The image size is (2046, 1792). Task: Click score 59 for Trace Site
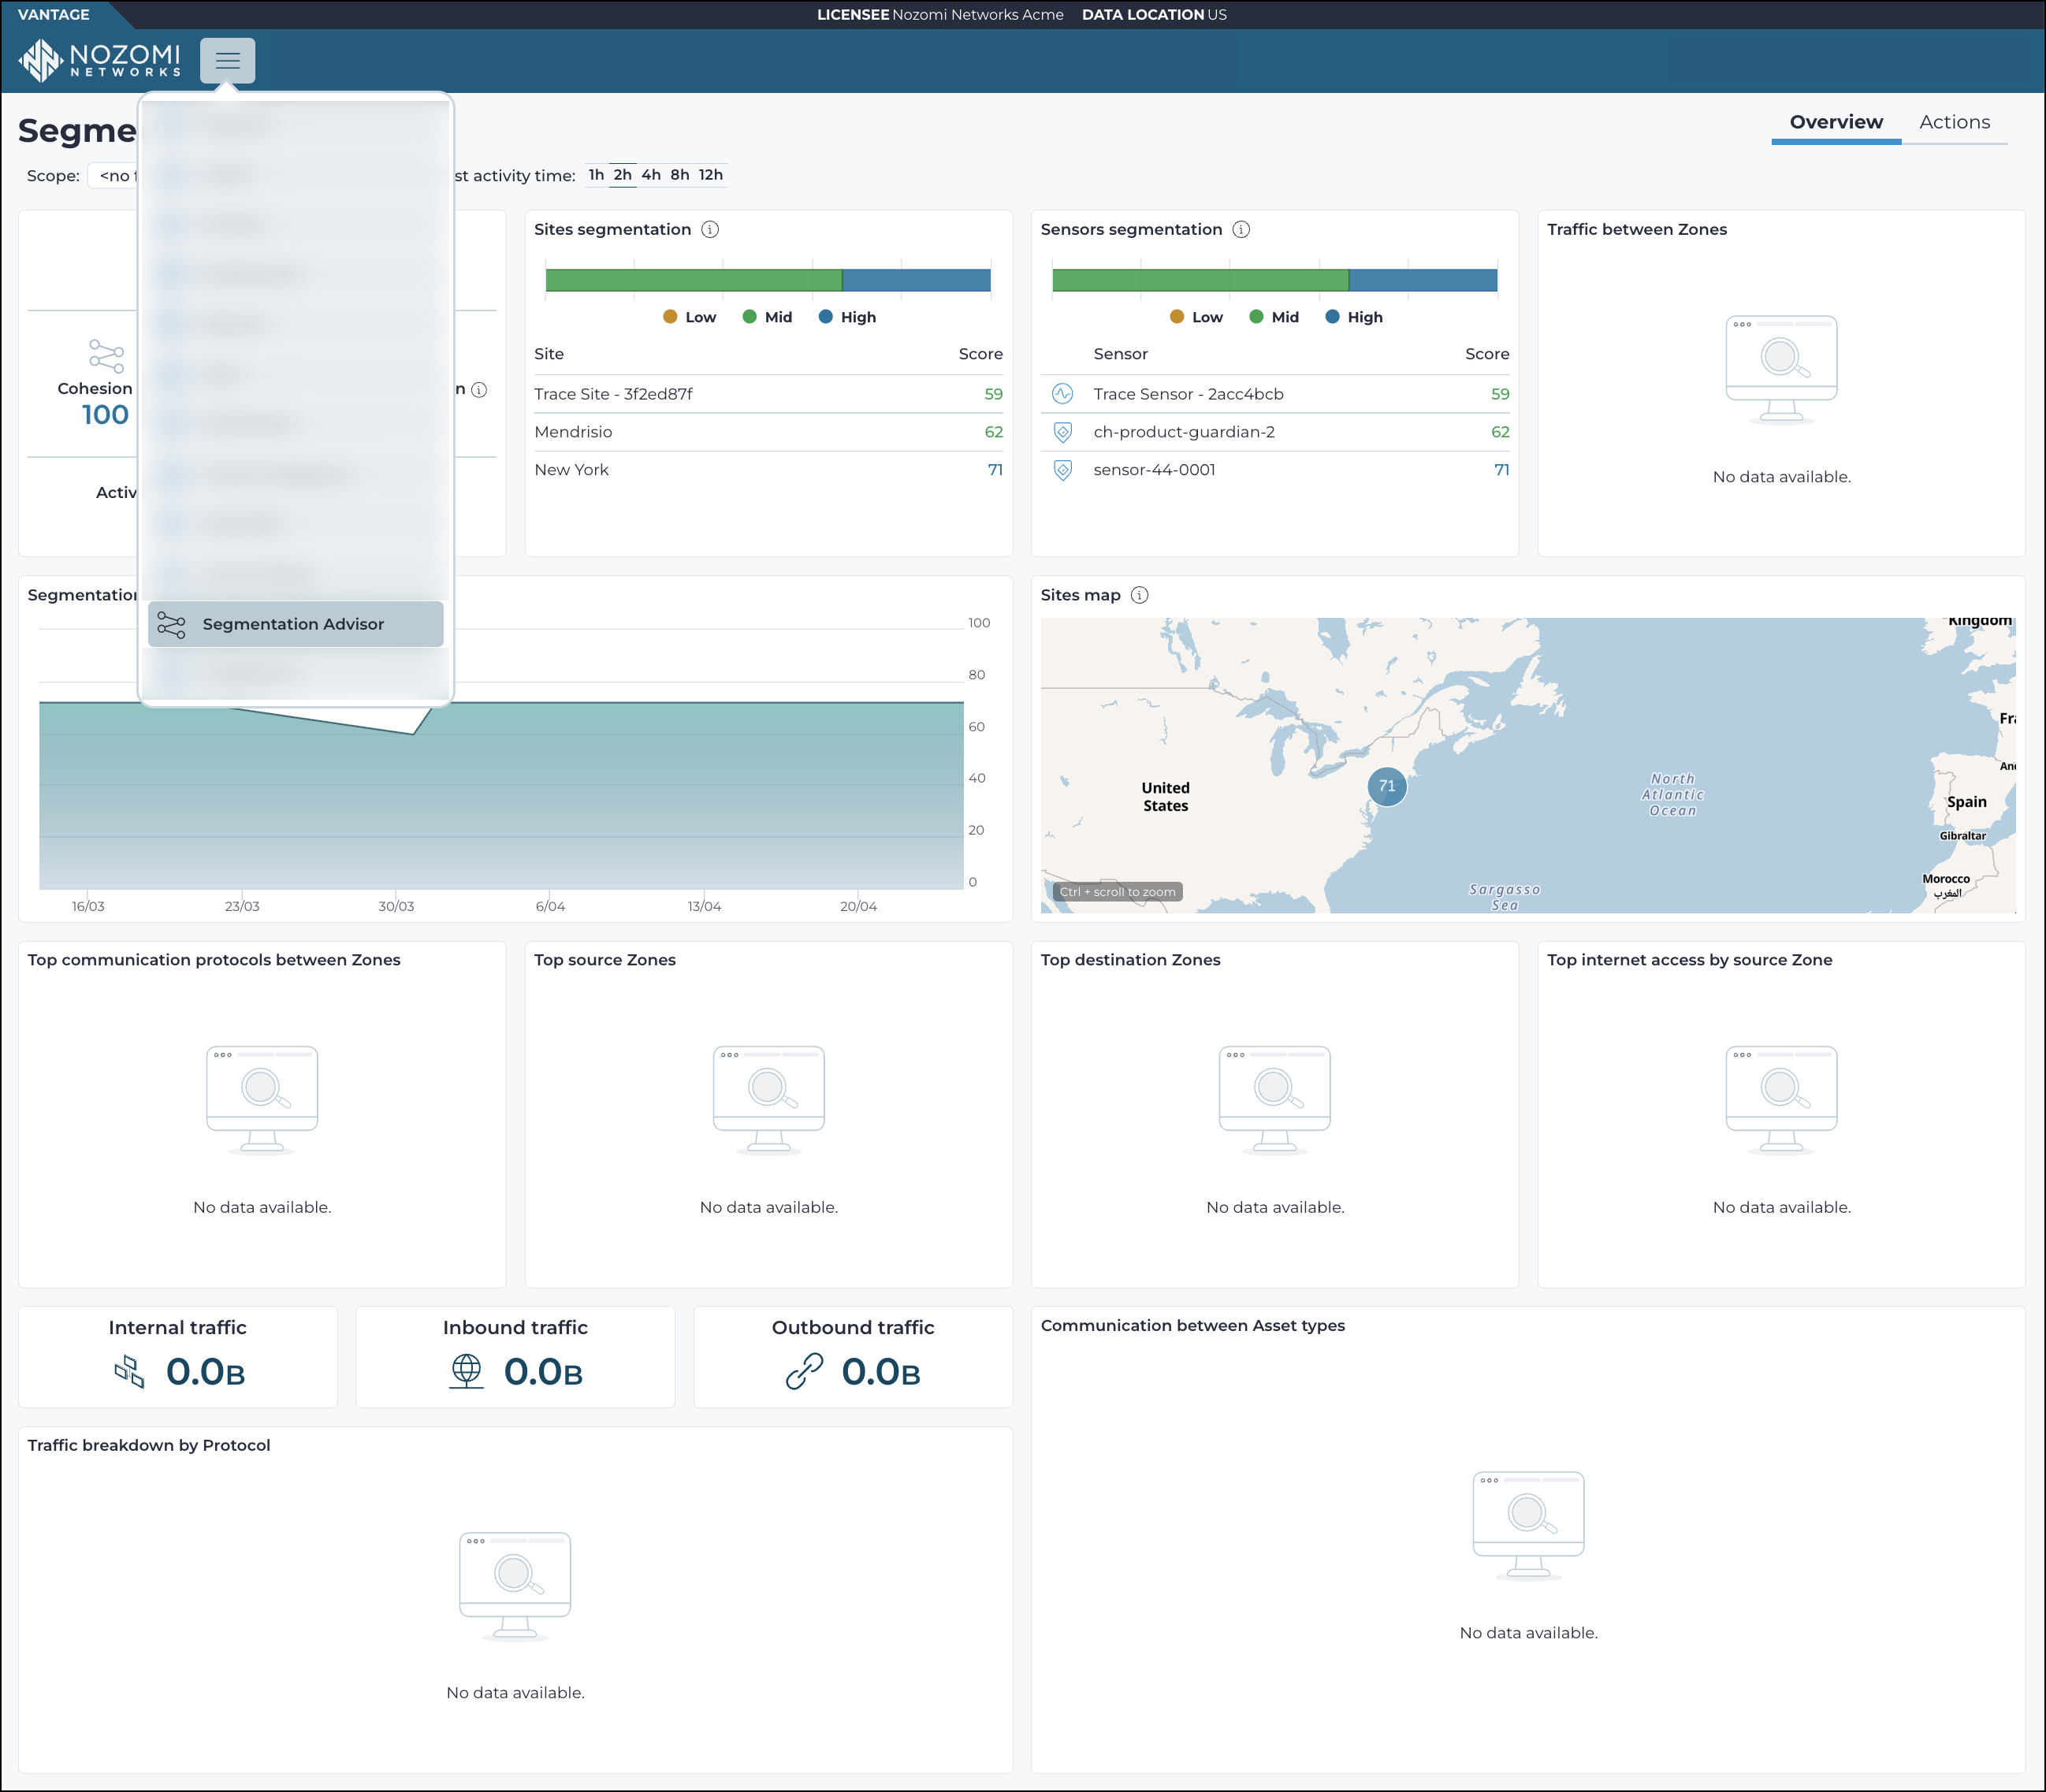click(x=993, y=394)
